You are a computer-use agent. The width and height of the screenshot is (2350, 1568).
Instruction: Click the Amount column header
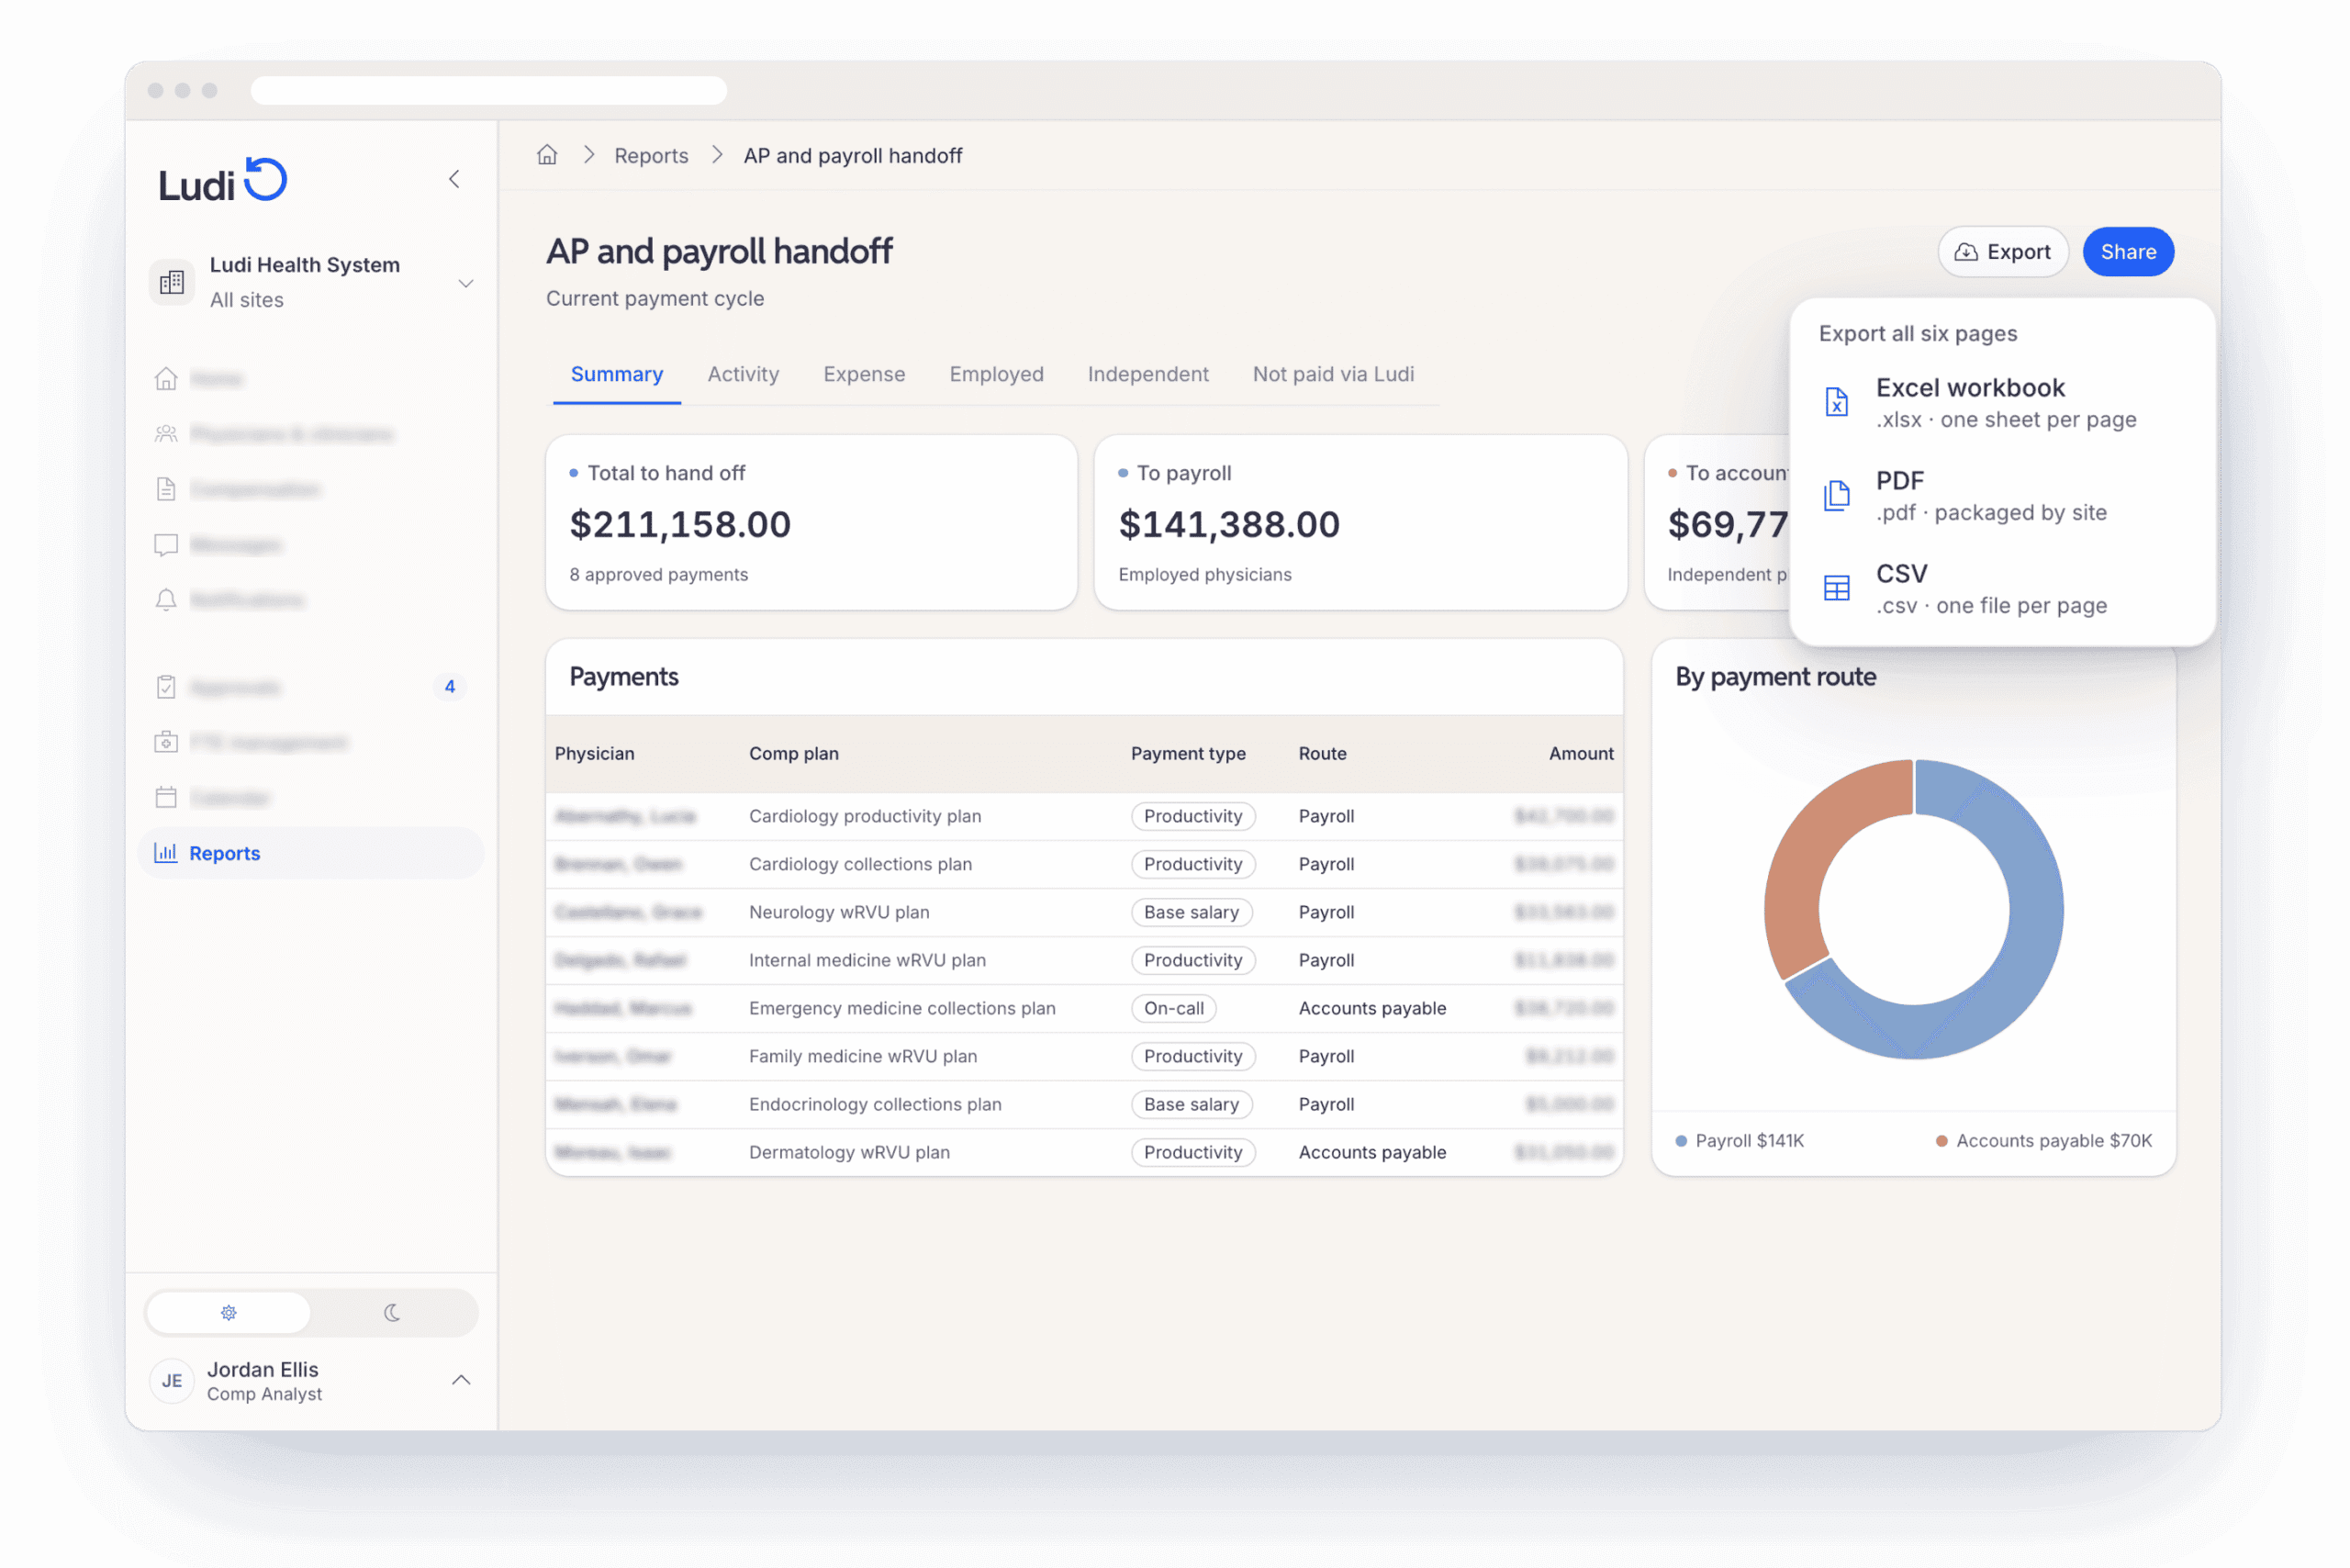pyautogui.click(x=1581, y=753)
